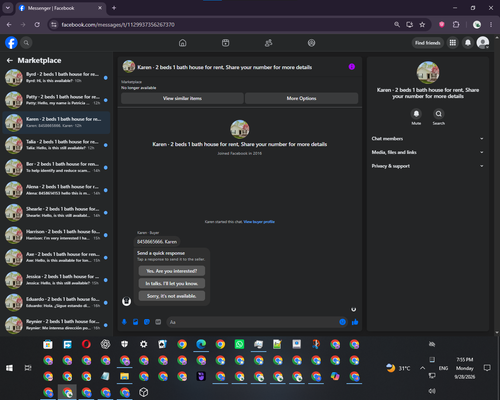Open WhatsApp from taskbar

[239, 344]
